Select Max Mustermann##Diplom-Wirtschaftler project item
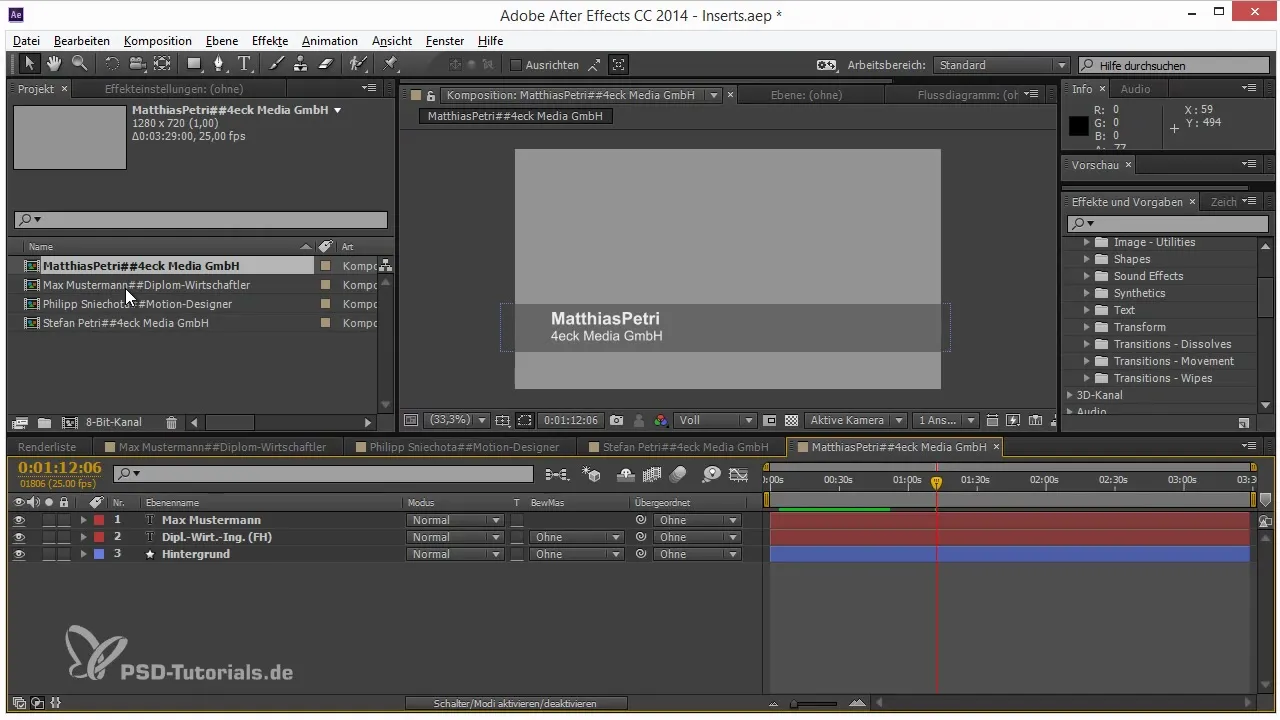The image size is (1280, 720). tap(146, 285)
